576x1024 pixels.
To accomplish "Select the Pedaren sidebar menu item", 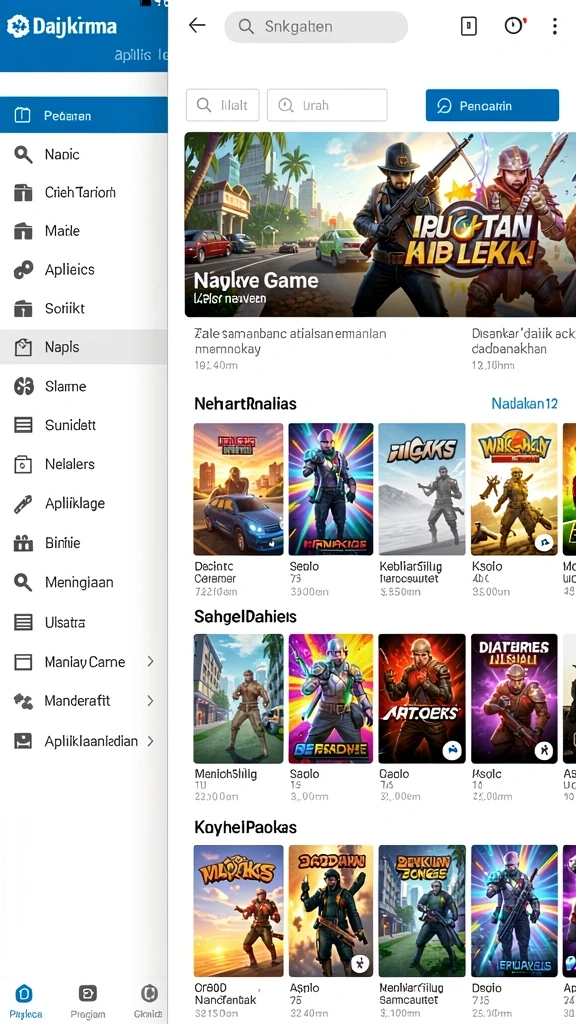I will coord(84,116).
